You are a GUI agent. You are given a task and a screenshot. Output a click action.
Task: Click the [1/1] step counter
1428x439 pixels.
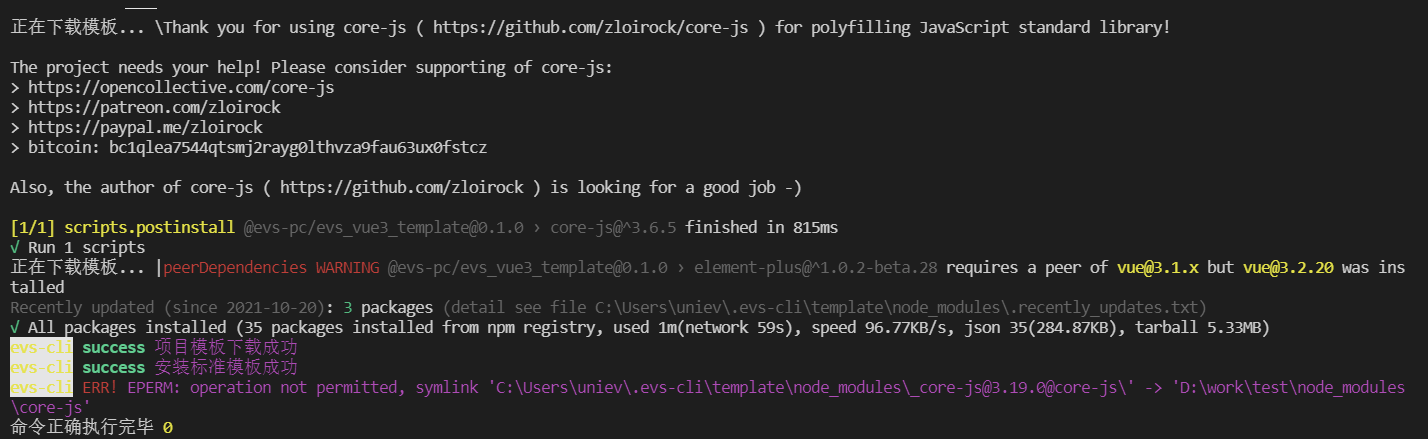pyautogui.click(x=32, y=228)
